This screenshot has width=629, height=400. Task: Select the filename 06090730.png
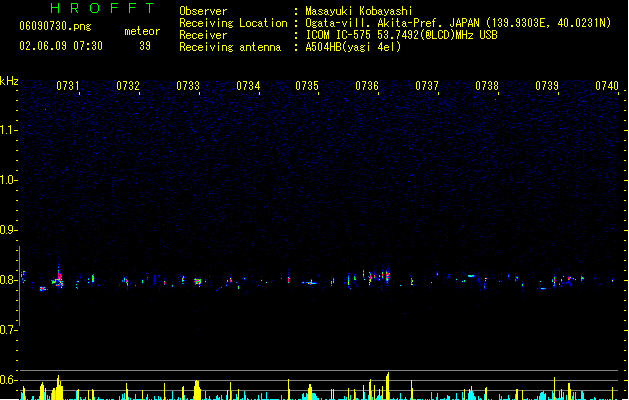pyautogui.click(x=55, y=26)
